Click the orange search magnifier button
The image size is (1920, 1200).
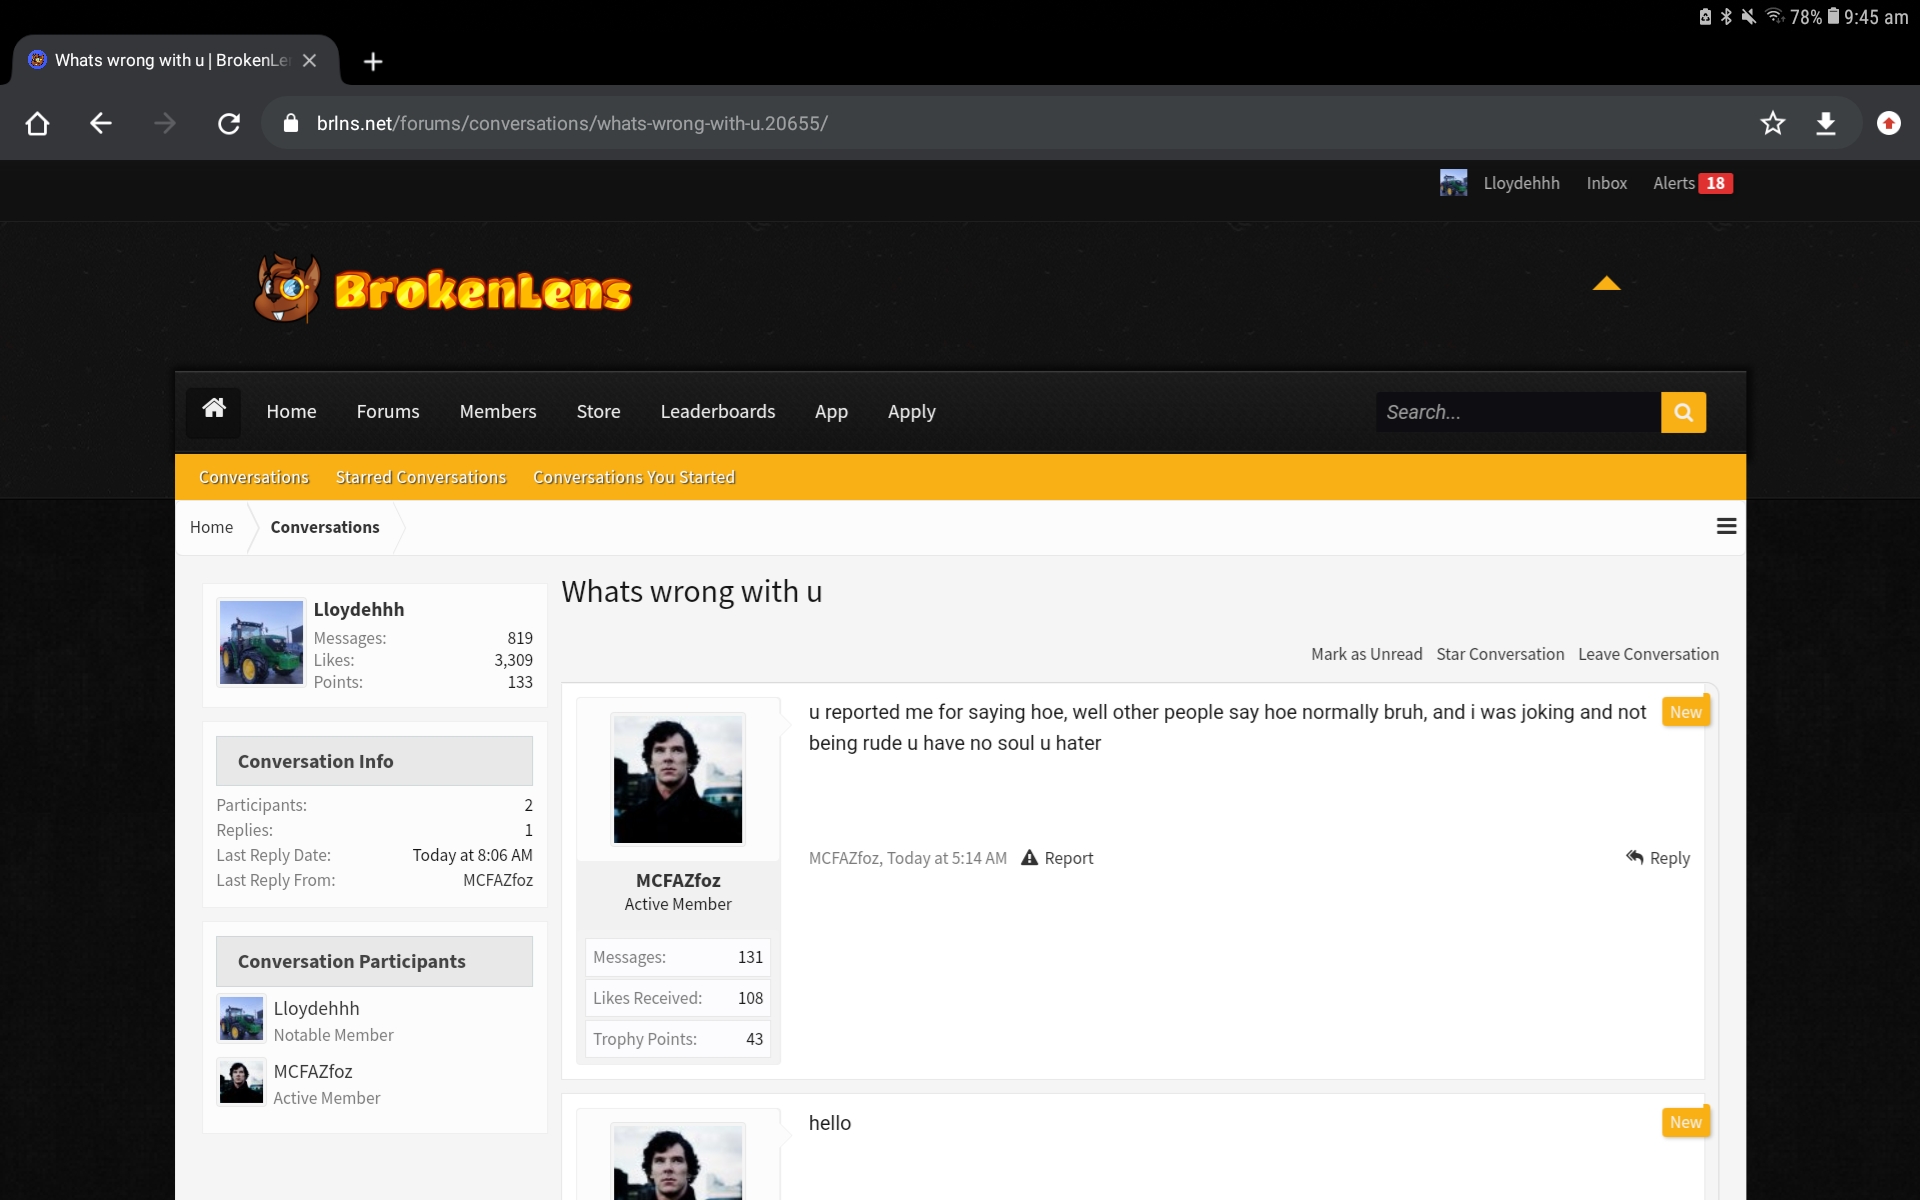(x=1683, y=412)
